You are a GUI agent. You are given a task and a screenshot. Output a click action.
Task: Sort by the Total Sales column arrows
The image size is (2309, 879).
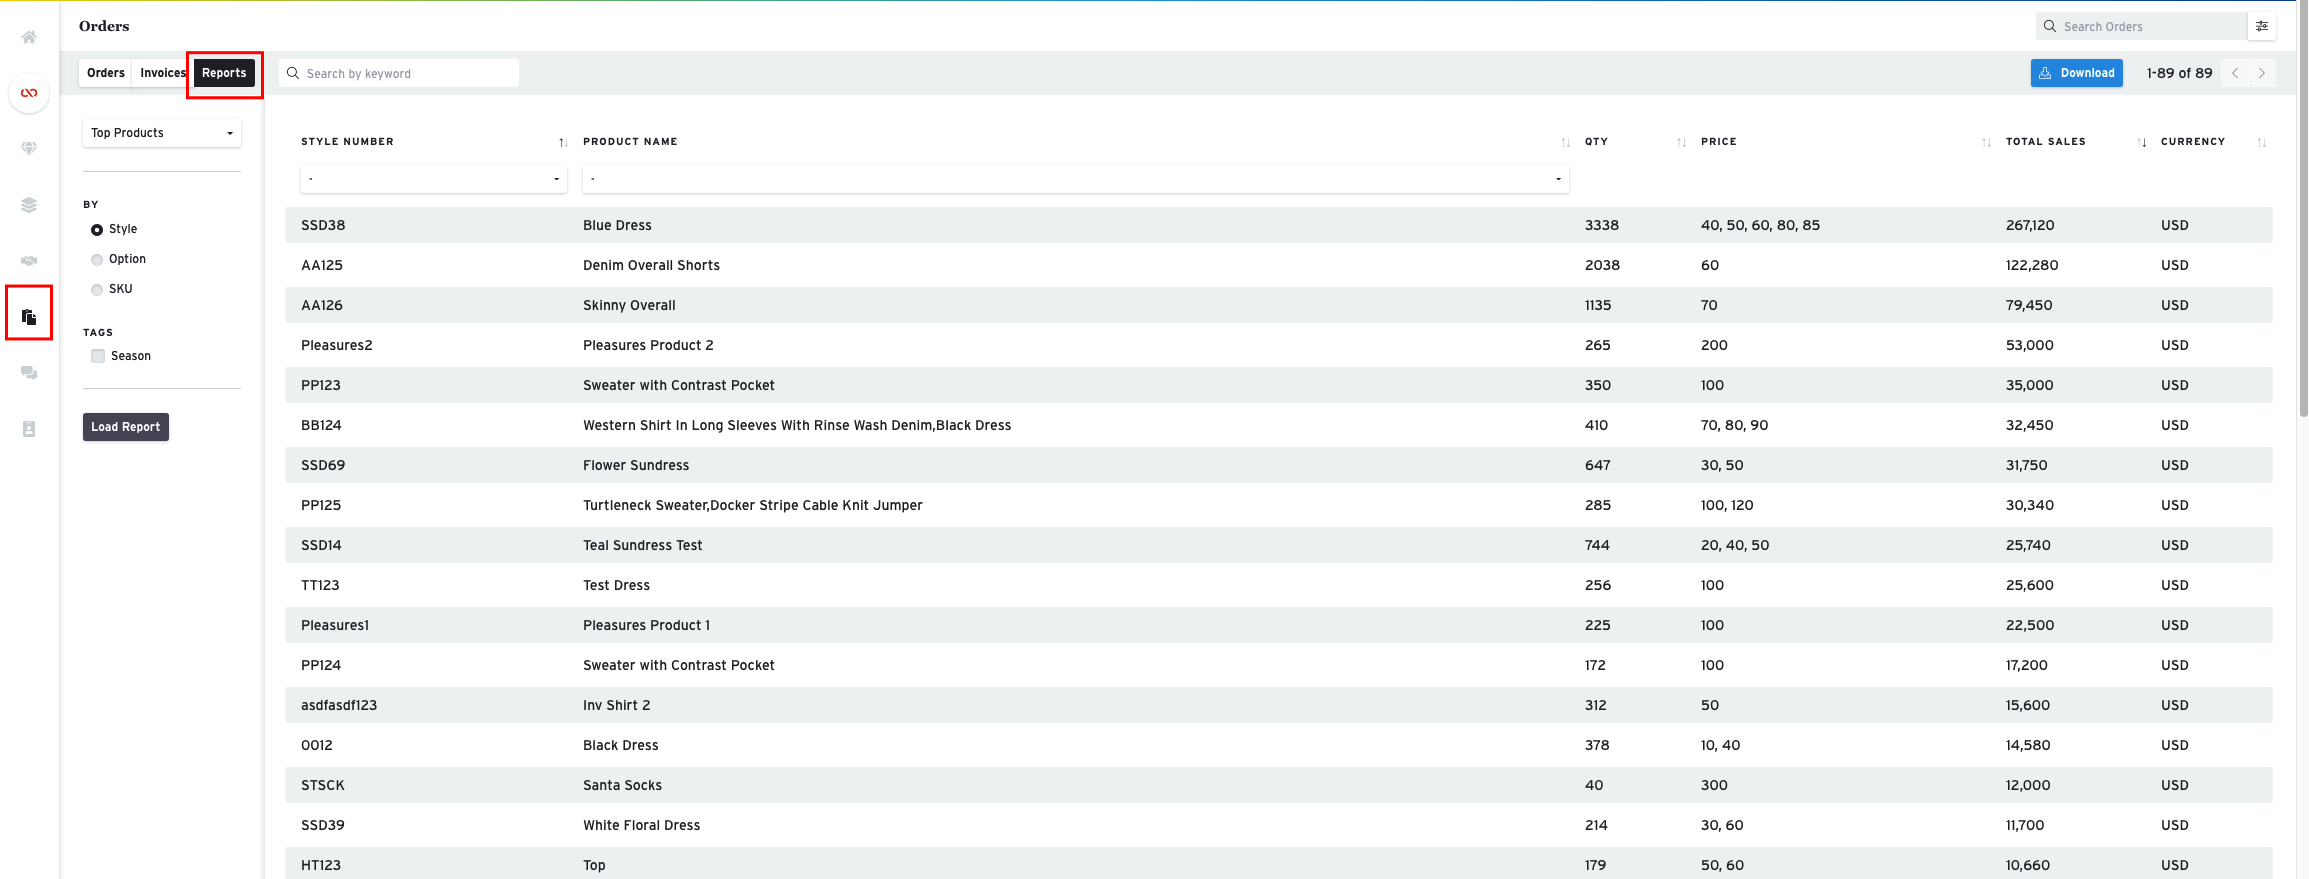2141,142
